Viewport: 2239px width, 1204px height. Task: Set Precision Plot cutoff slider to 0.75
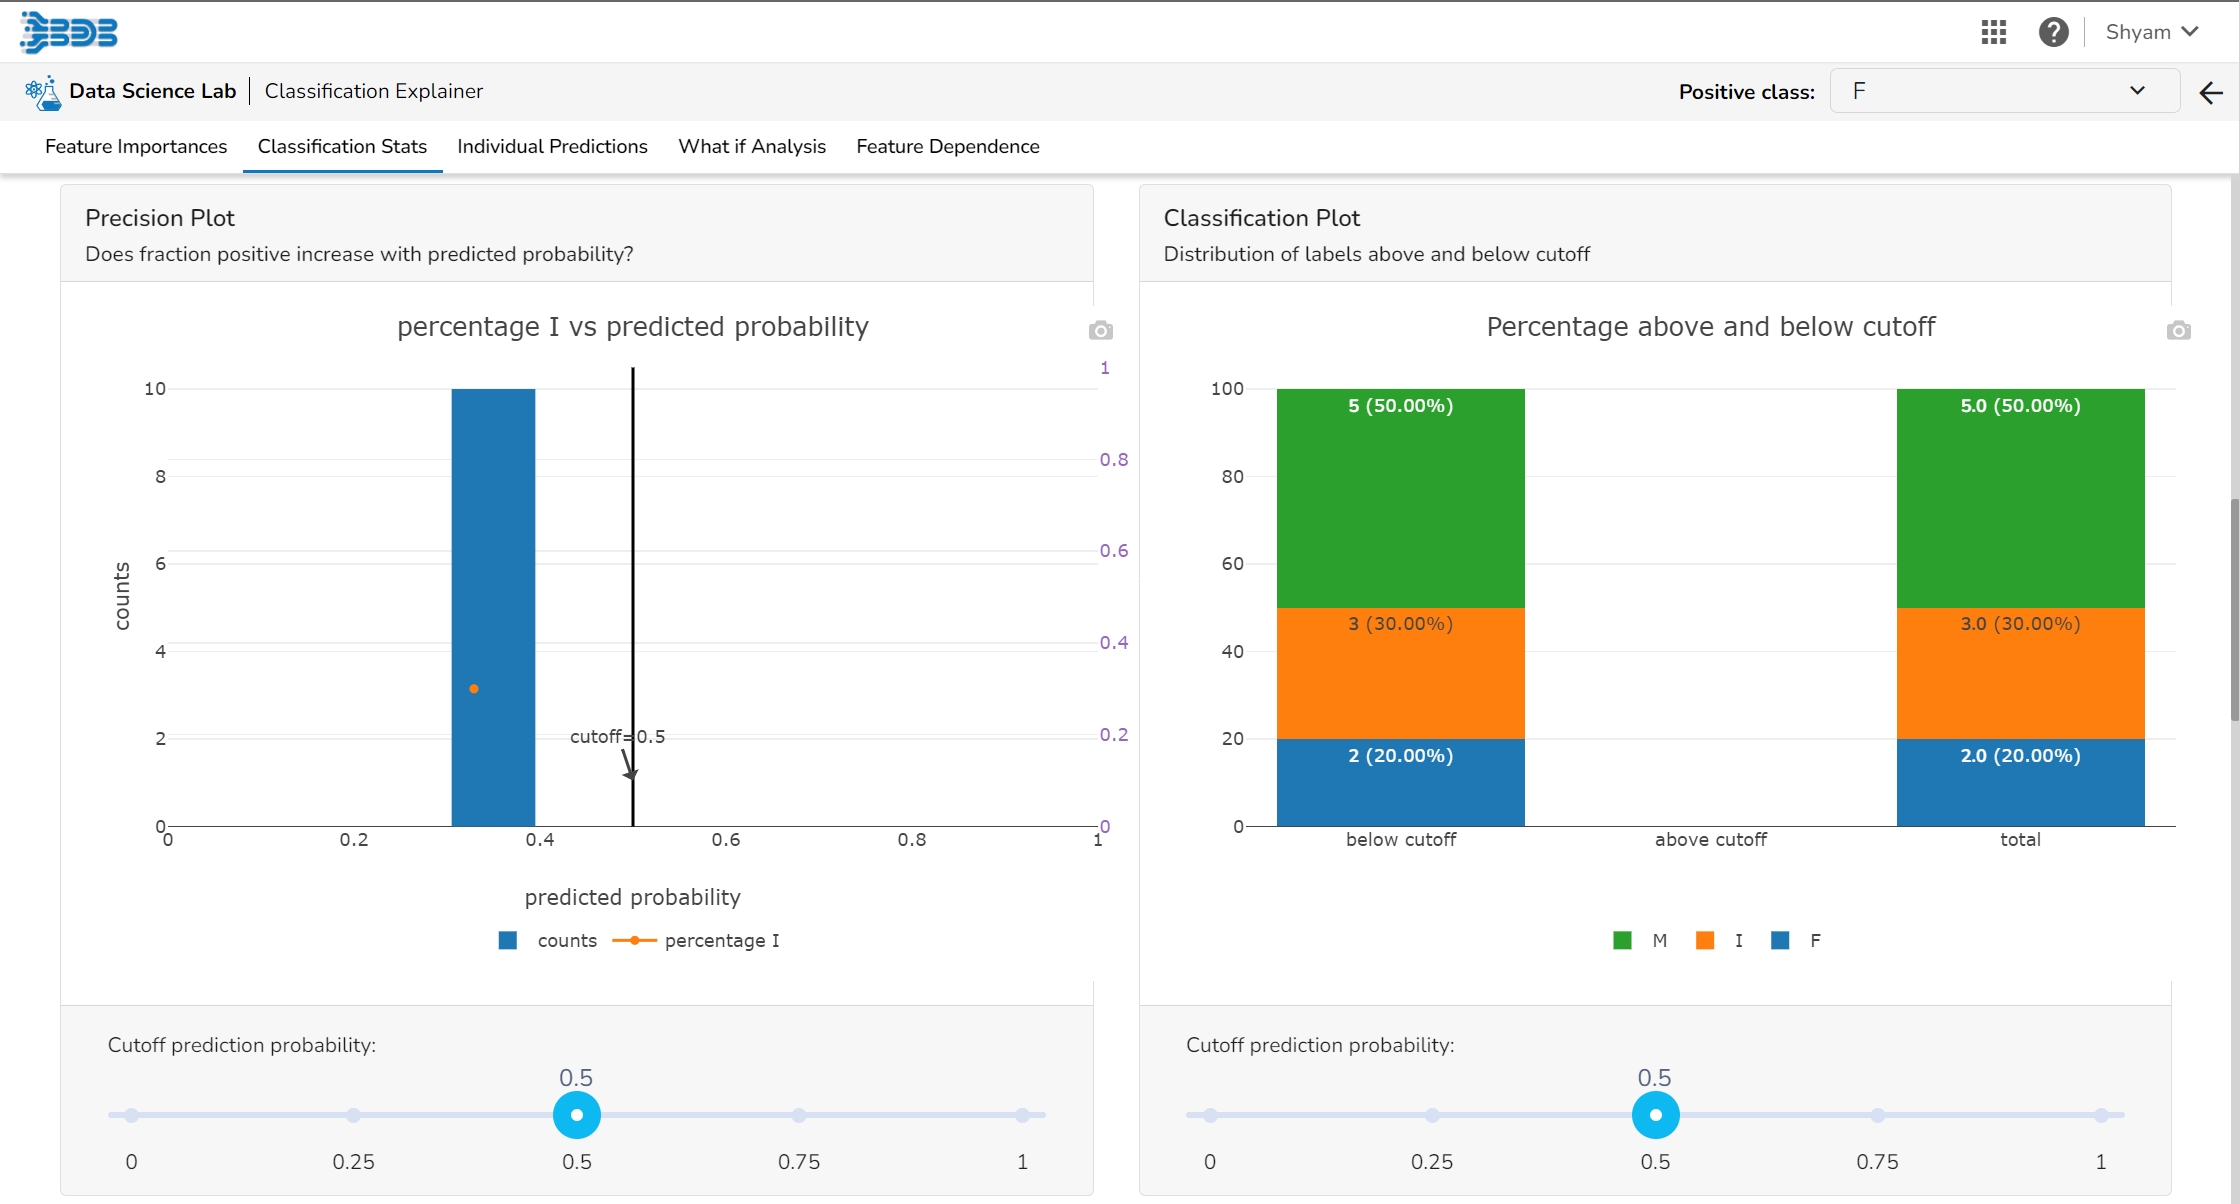(x=799, y=1115)
